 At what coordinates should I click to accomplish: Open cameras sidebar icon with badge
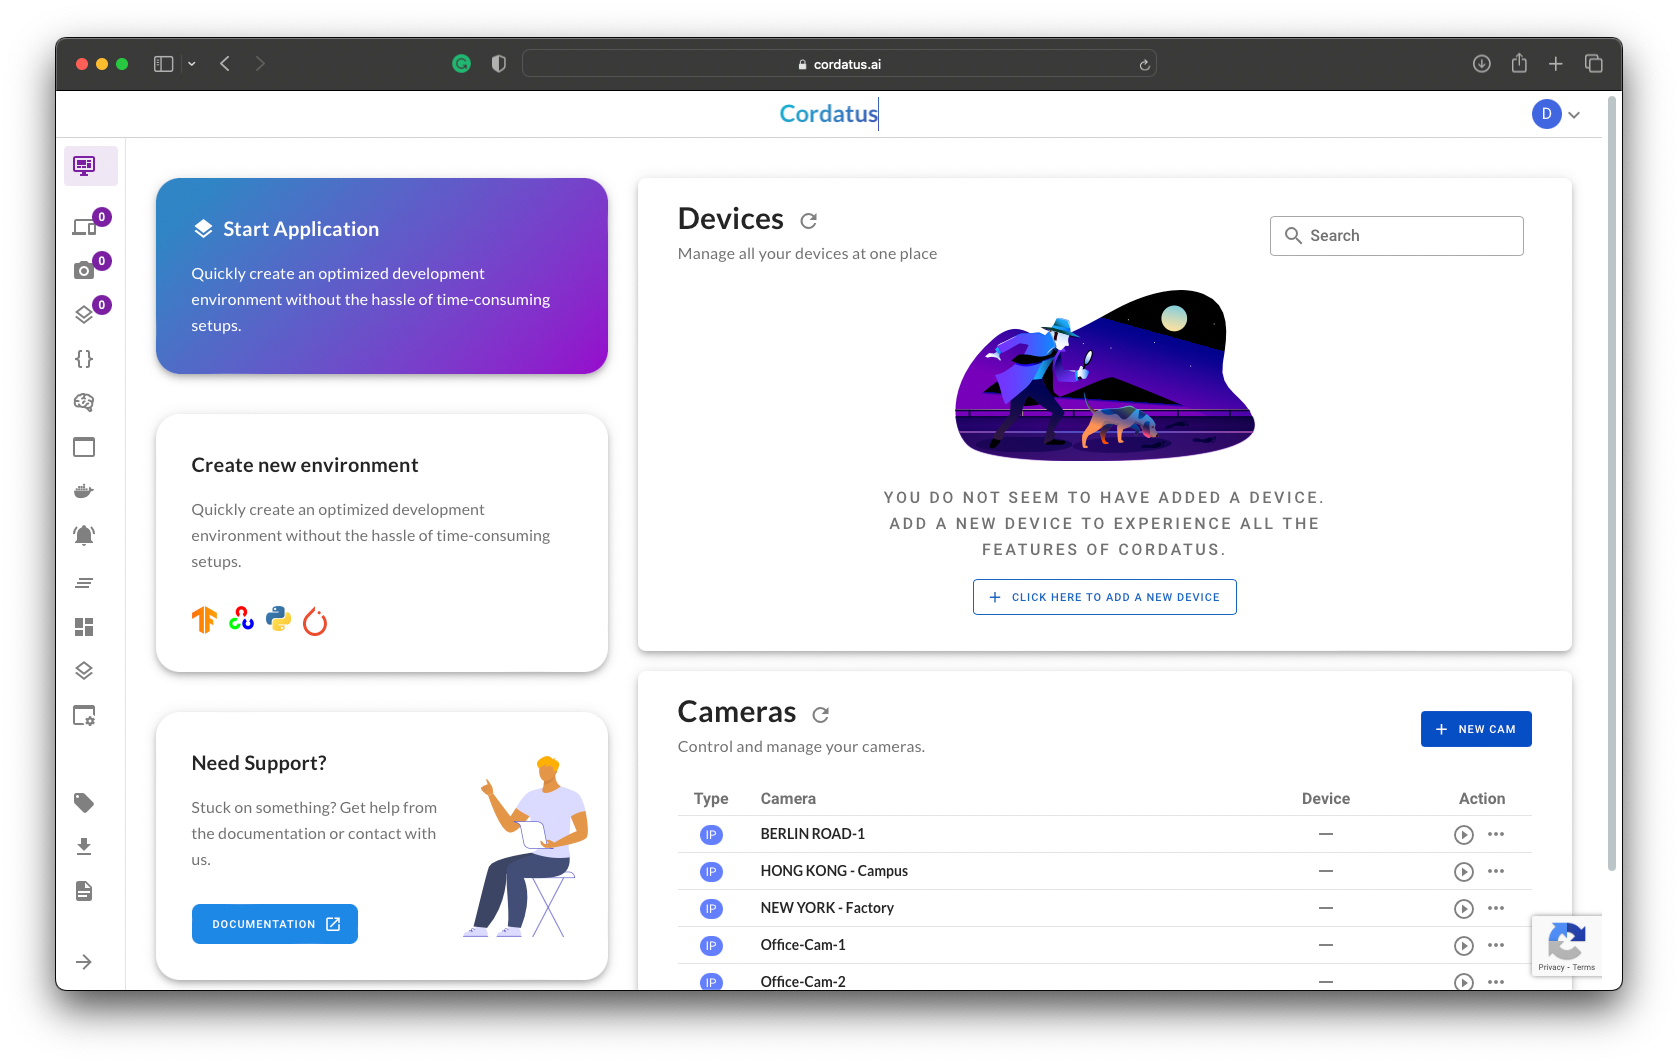click(x=84, y=270)
